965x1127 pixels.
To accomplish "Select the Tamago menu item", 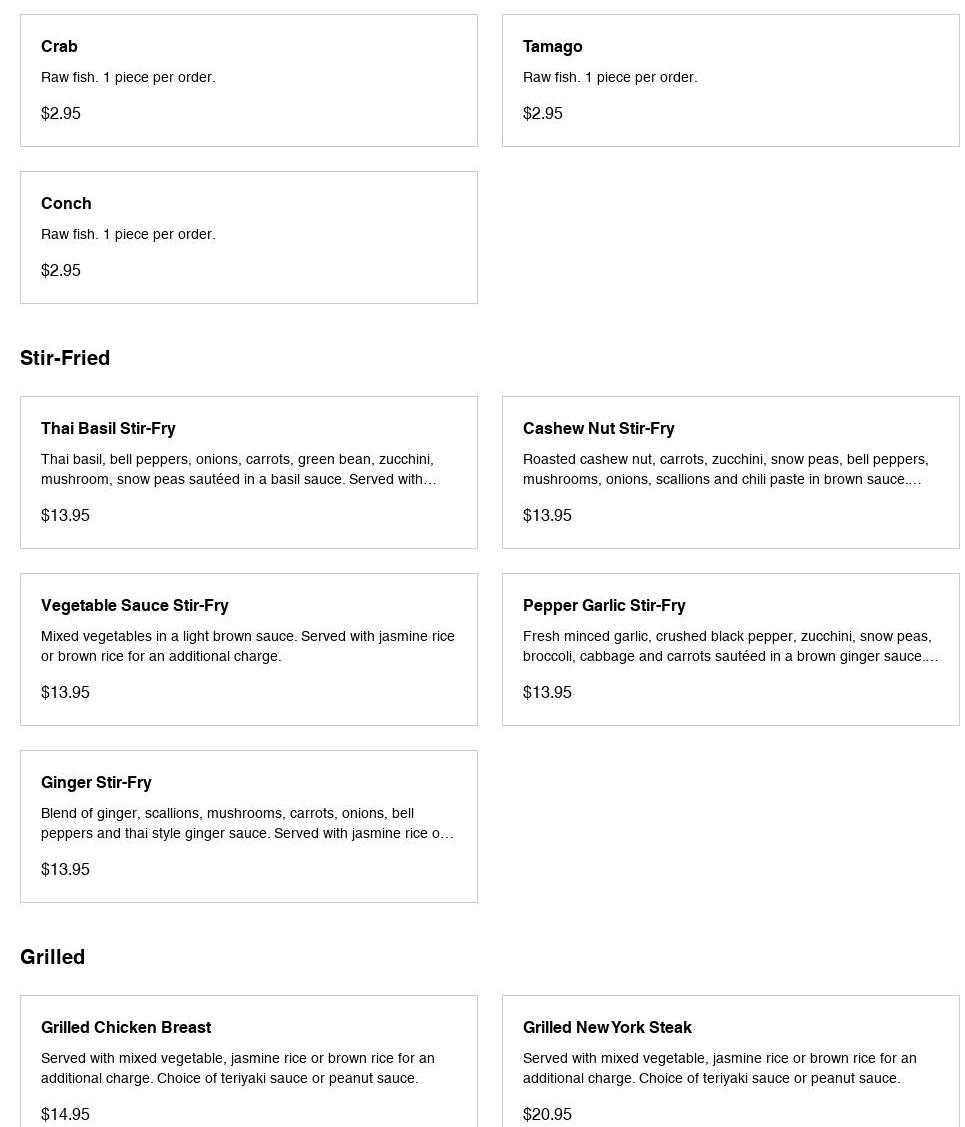I will point(730,80).
